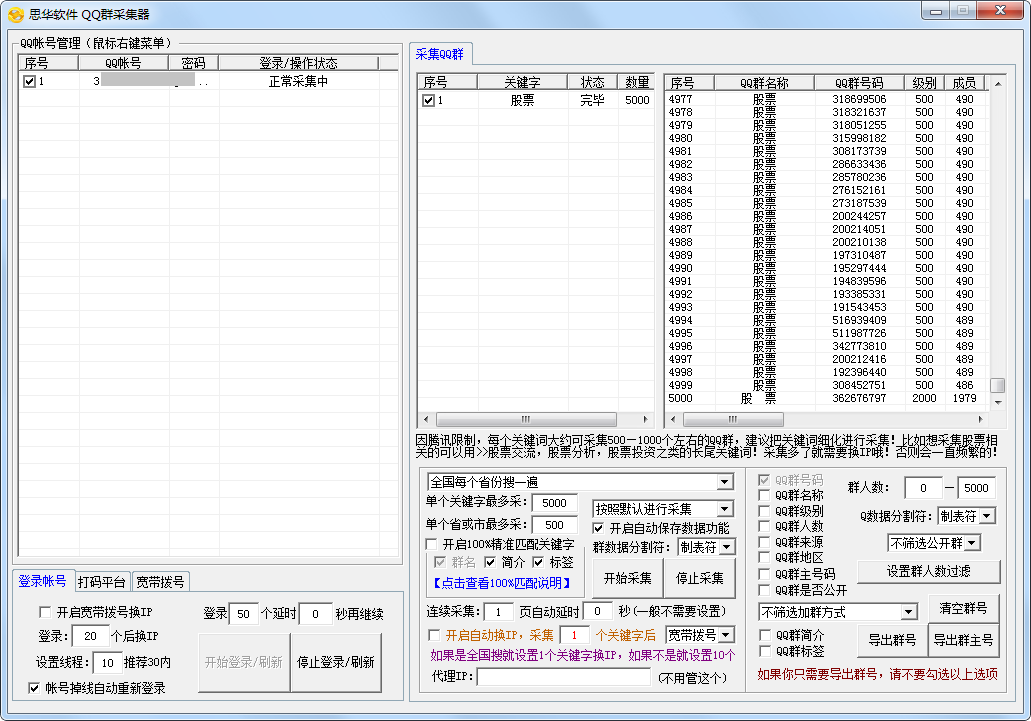Click the 清空群号 button
The image size is (1031, 721).
click(x=963, y=608)
